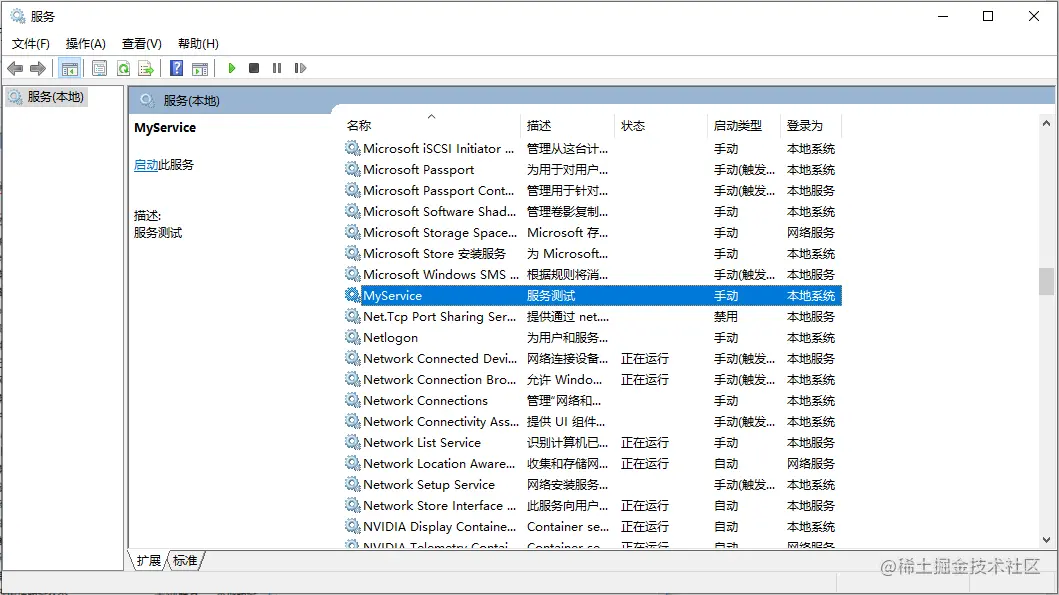Click gear icon beside Network Setup Service
The width and height of the screenshot is (1059, 595).
click(352, 484)
